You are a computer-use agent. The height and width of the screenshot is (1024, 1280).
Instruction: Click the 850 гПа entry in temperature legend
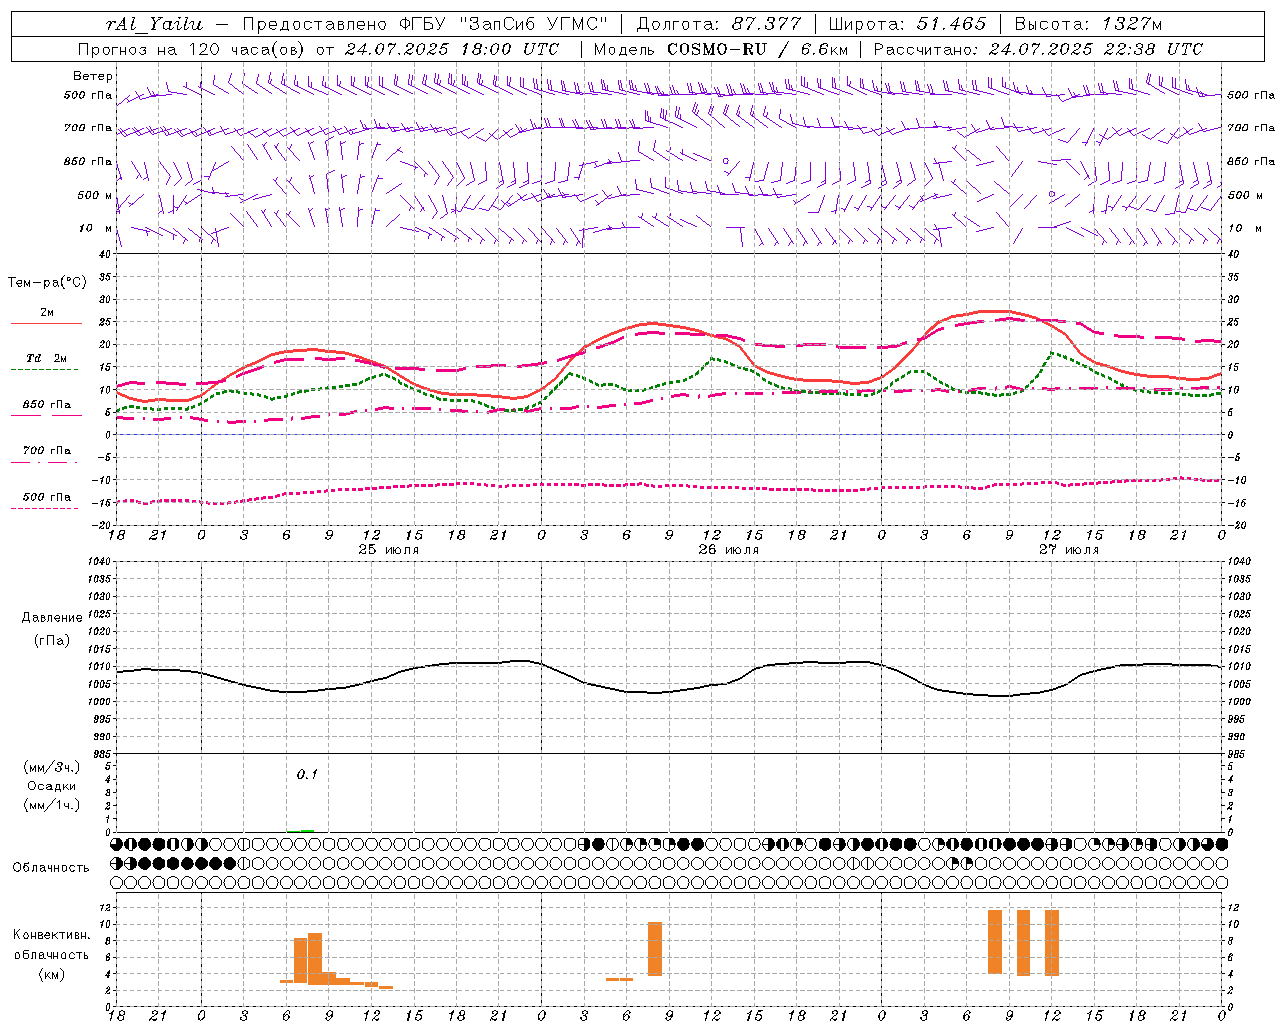(47, 405)
